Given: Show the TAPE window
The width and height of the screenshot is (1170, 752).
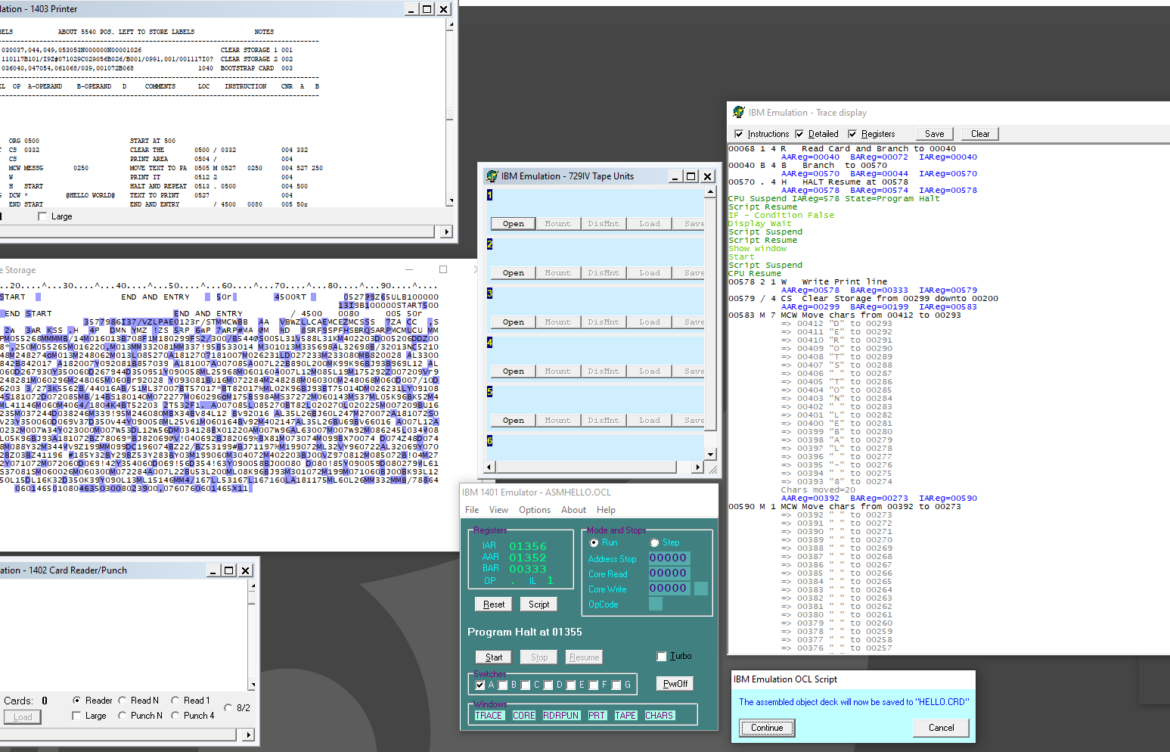Looking at the screenshot, I should [625, 715].
